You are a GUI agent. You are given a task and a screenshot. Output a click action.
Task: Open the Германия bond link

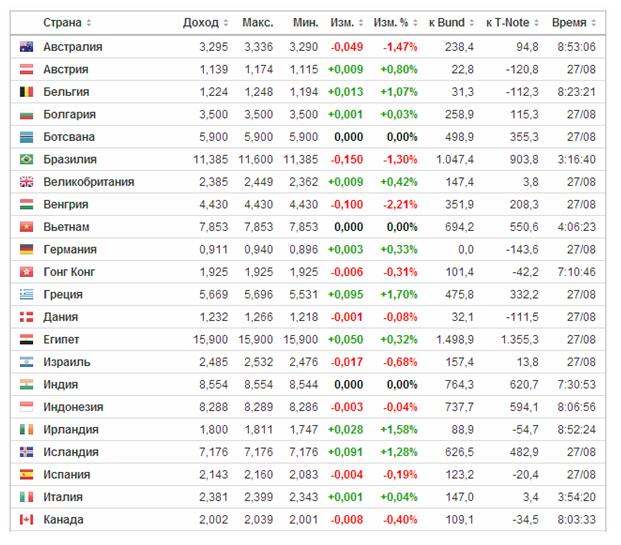70,250
